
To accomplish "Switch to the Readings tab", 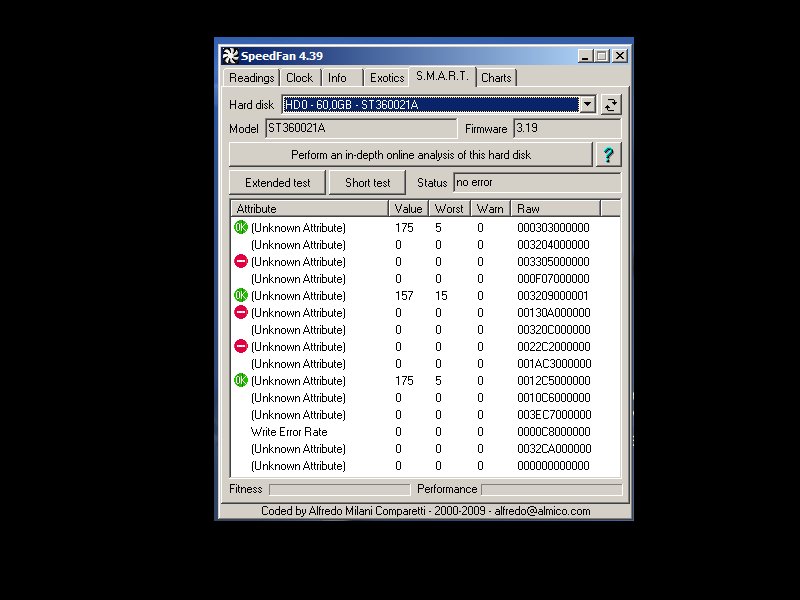I will point(252,78).
